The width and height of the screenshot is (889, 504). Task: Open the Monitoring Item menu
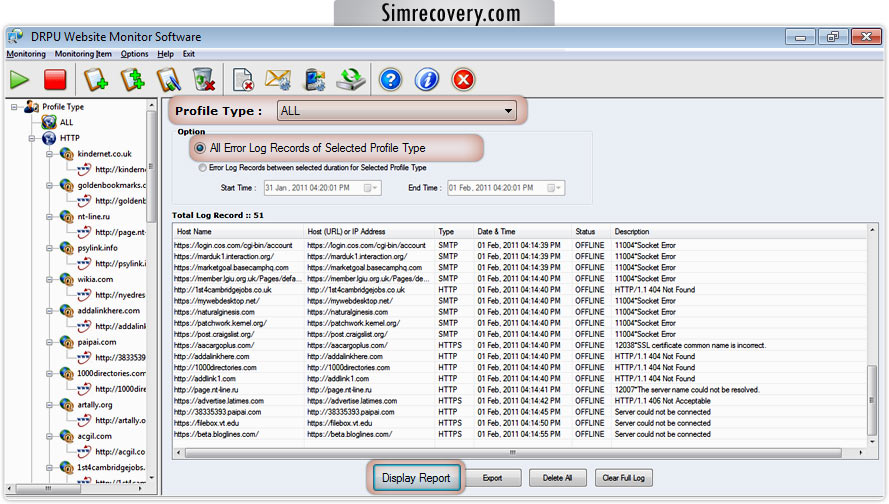tap(83, 54)
